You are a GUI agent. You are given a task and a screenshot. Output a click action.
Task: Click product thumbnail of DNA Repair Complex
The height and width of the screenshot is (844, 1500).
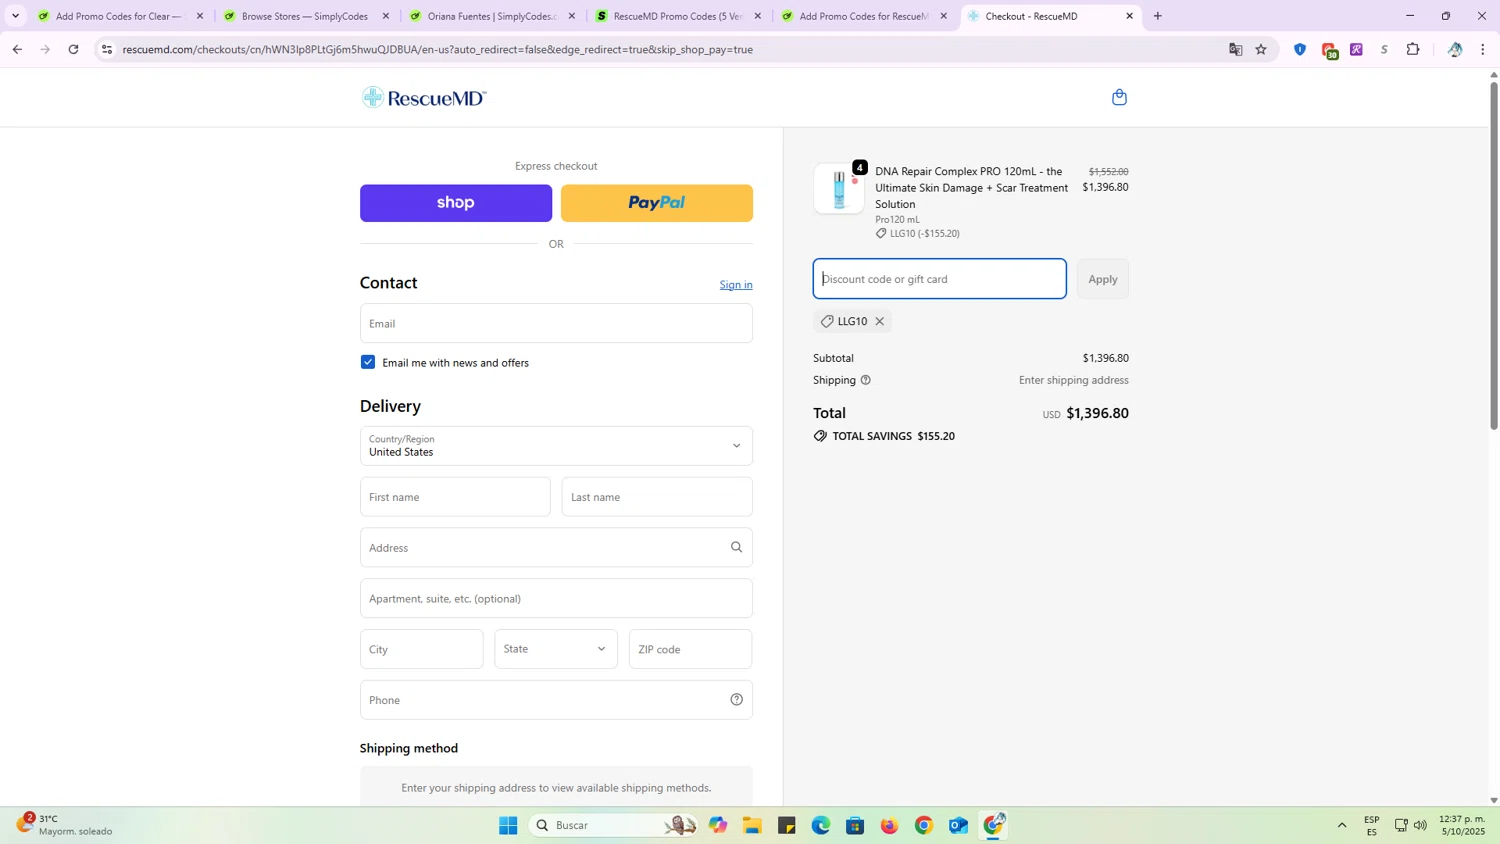click(x=839, y=188)
